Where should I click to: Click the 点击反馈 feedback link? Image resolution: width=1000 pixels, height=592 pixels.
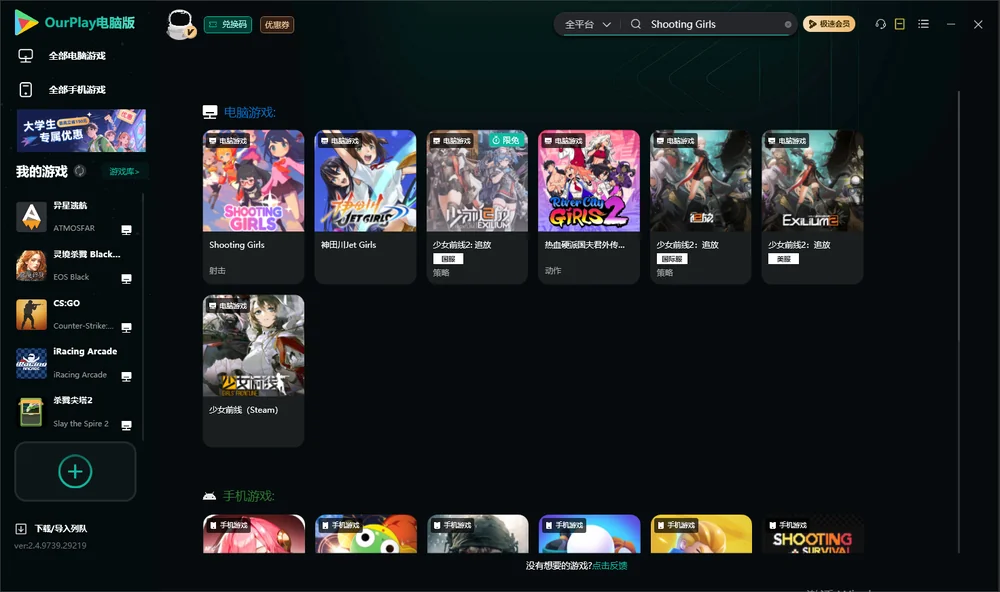pyautogui.click(x=610, y=566)
